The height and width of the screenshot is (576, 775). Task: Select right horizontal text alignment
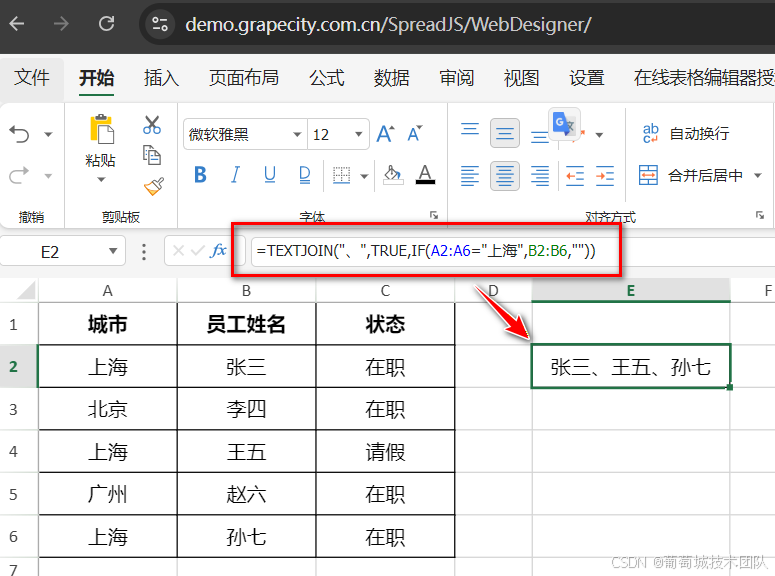[540, 176]
